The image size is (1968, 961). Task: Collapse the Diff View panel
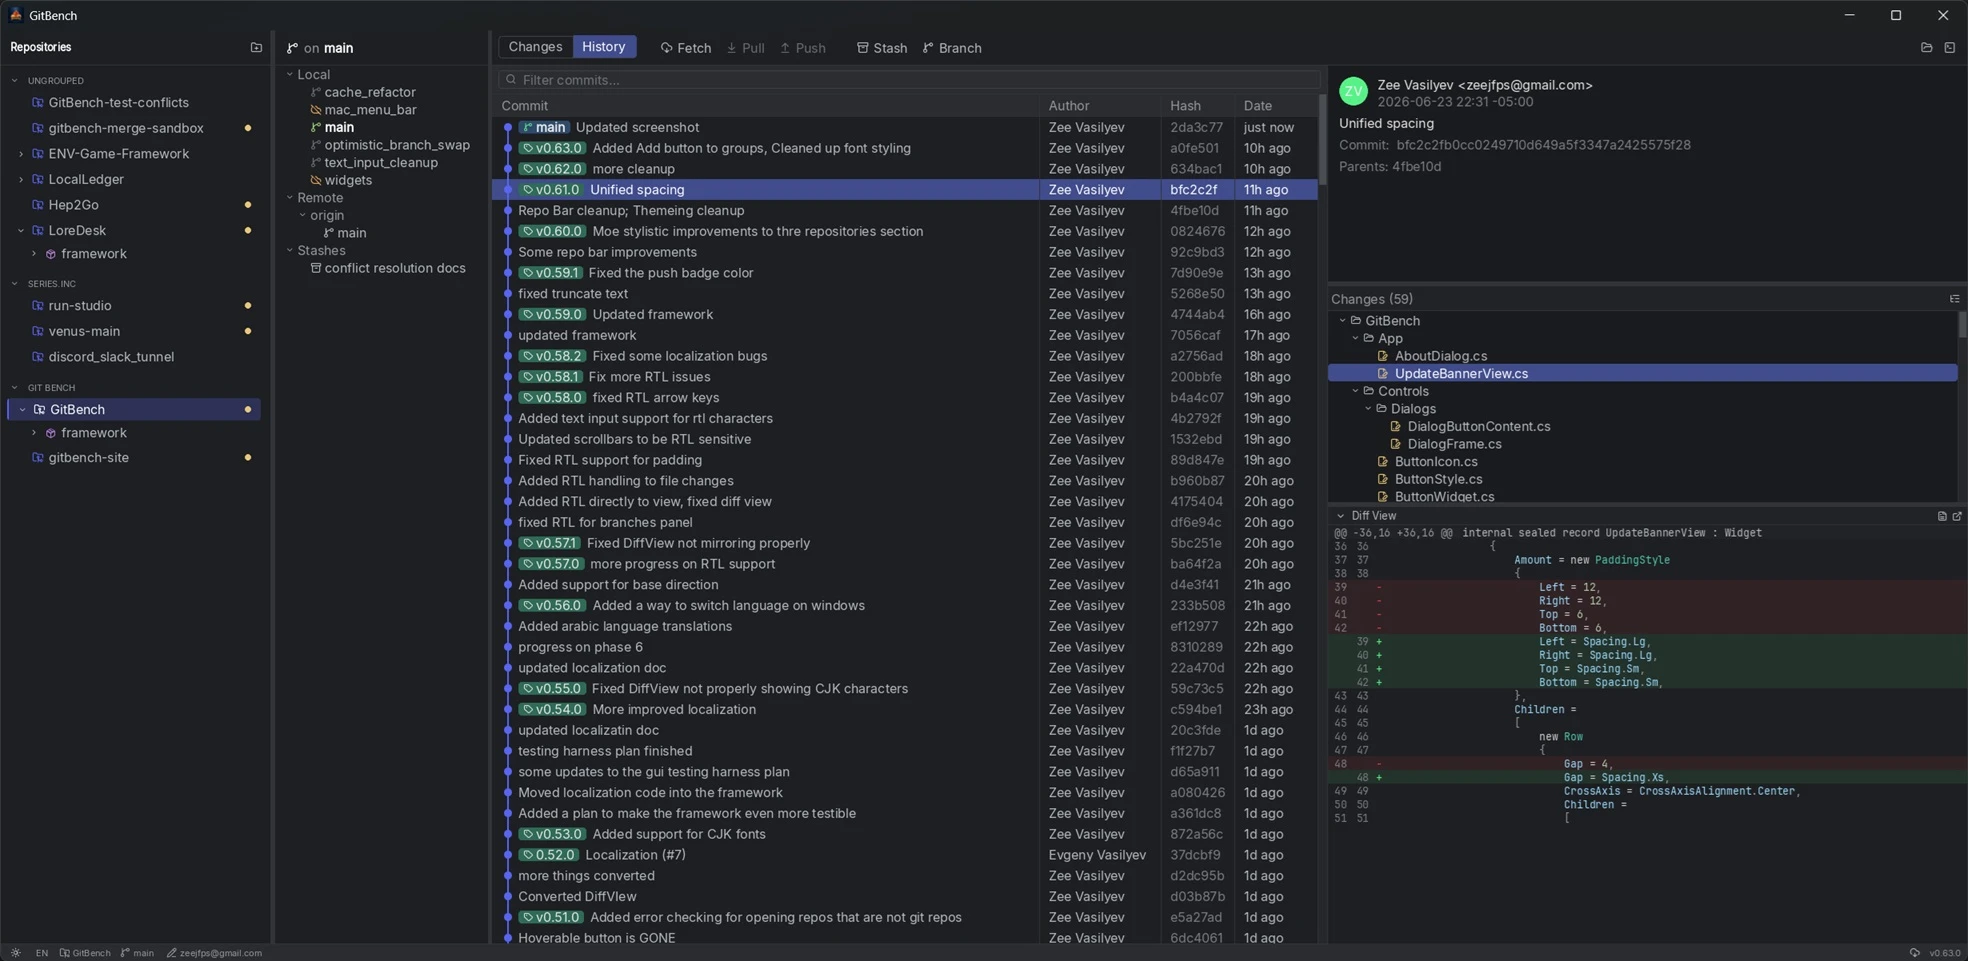pos(1341,516)
